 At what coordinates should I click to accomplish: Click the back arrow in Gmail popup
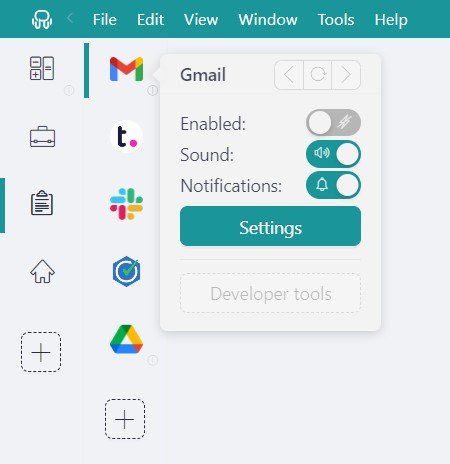289,75
